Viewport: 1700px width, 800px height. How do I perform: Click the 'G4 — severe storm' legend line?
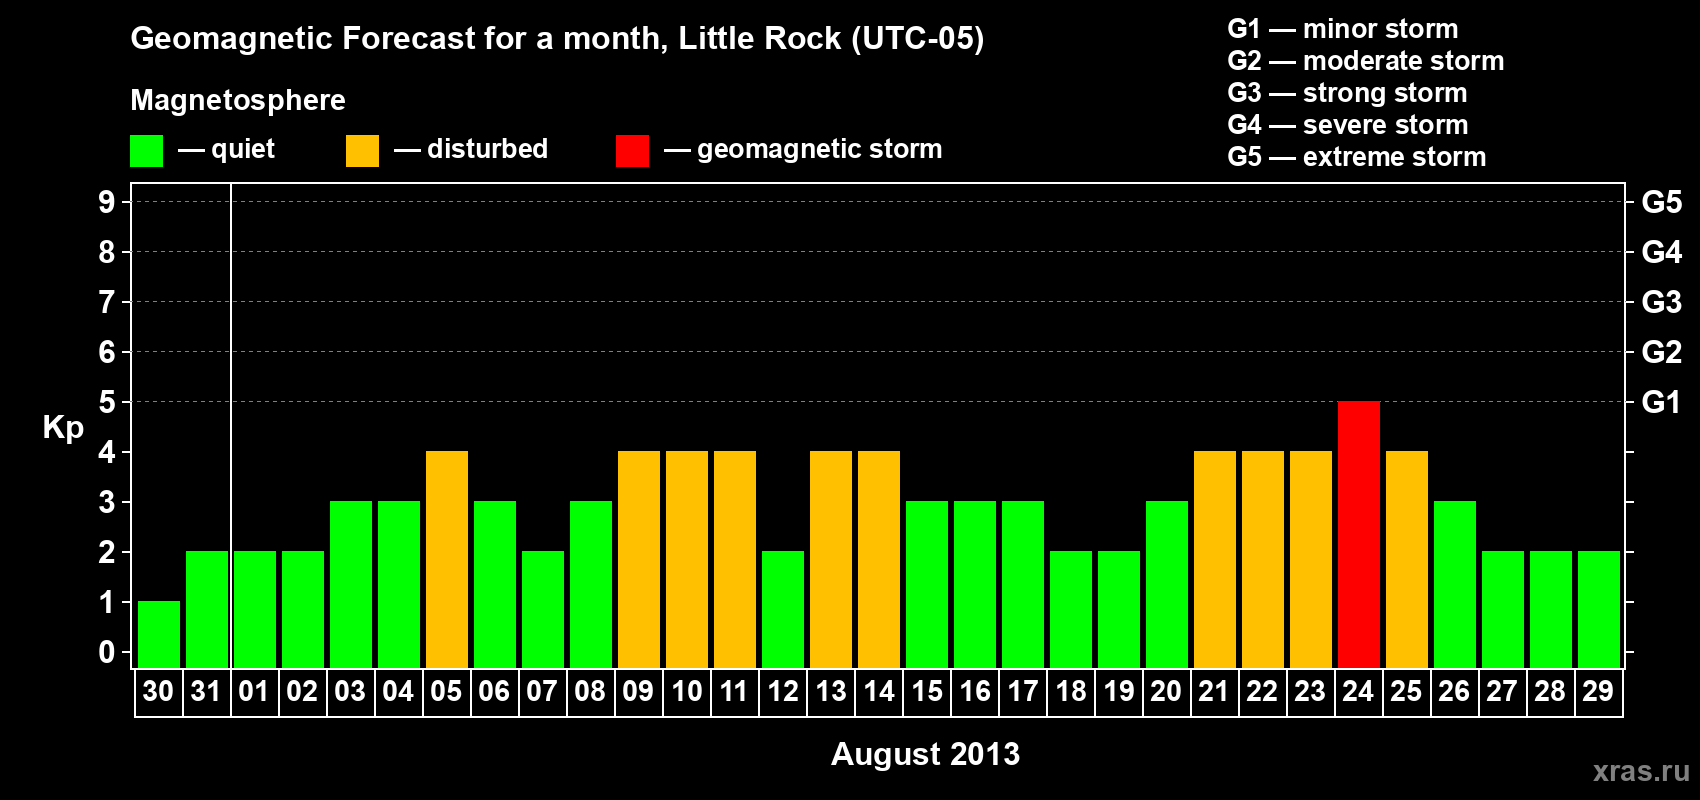pos(1348,125)
